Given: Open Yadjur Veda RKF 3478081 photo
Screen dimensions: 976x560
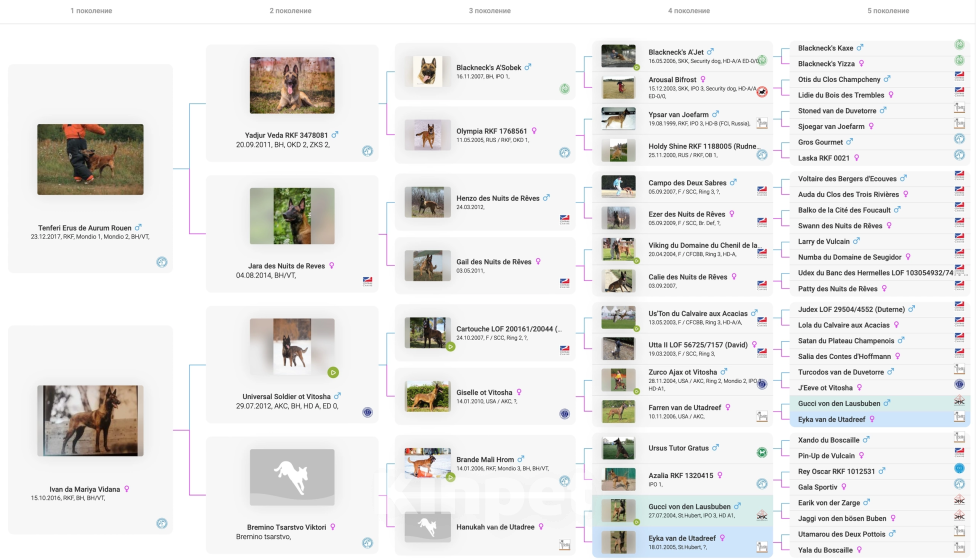Looking at the screenshot, I should 292,85.
